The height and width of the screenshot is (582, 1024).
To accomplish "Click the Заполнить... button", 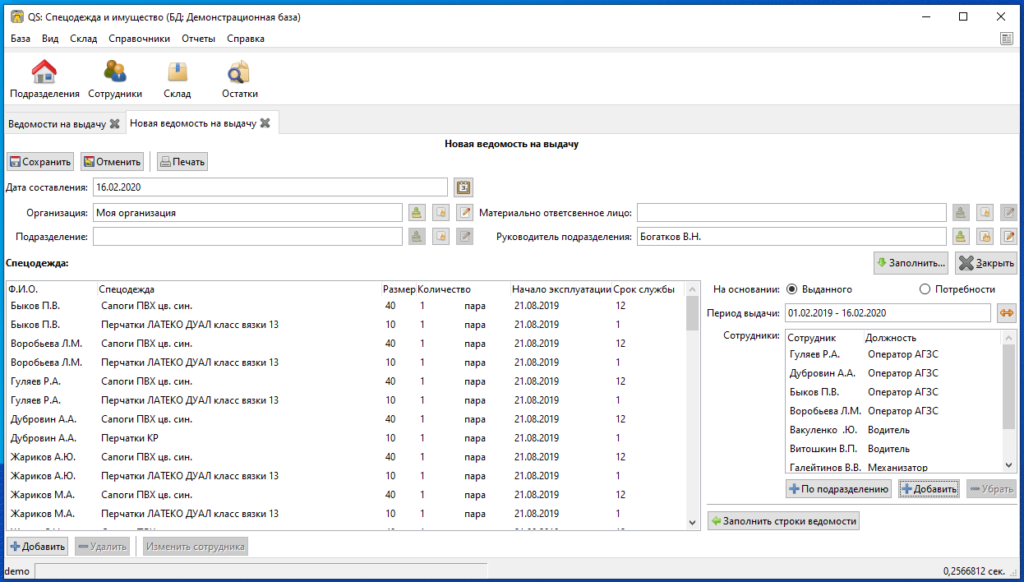I will pos(911,263).
